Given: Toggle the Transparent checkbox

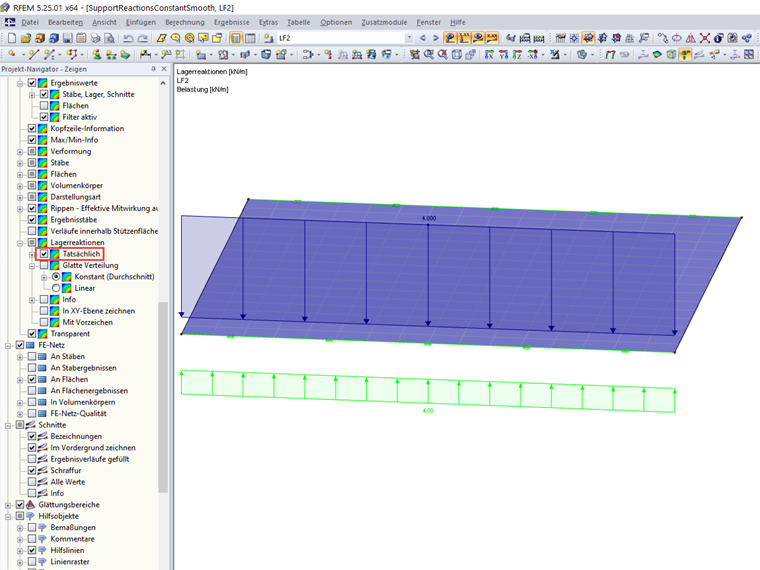Looking at the screenshot, I should click(x=32, y=334).
